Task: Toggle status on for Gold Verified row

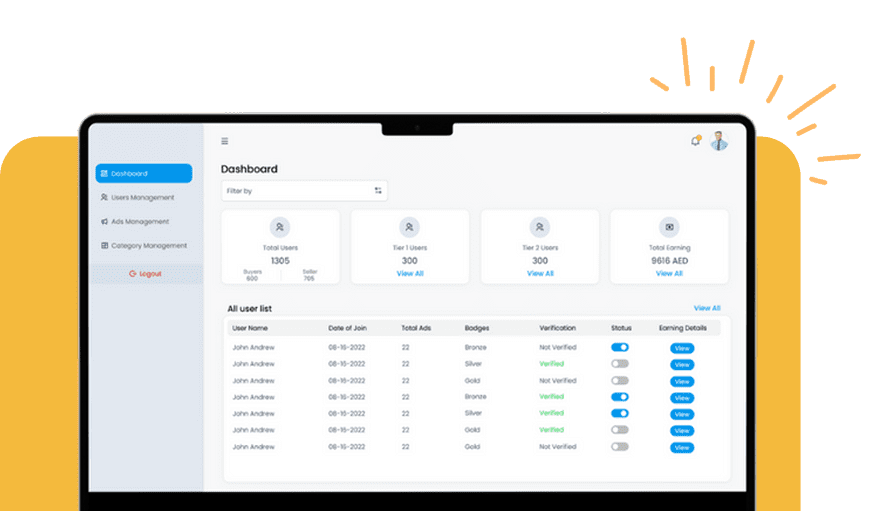Action: (x=620, y=430)
